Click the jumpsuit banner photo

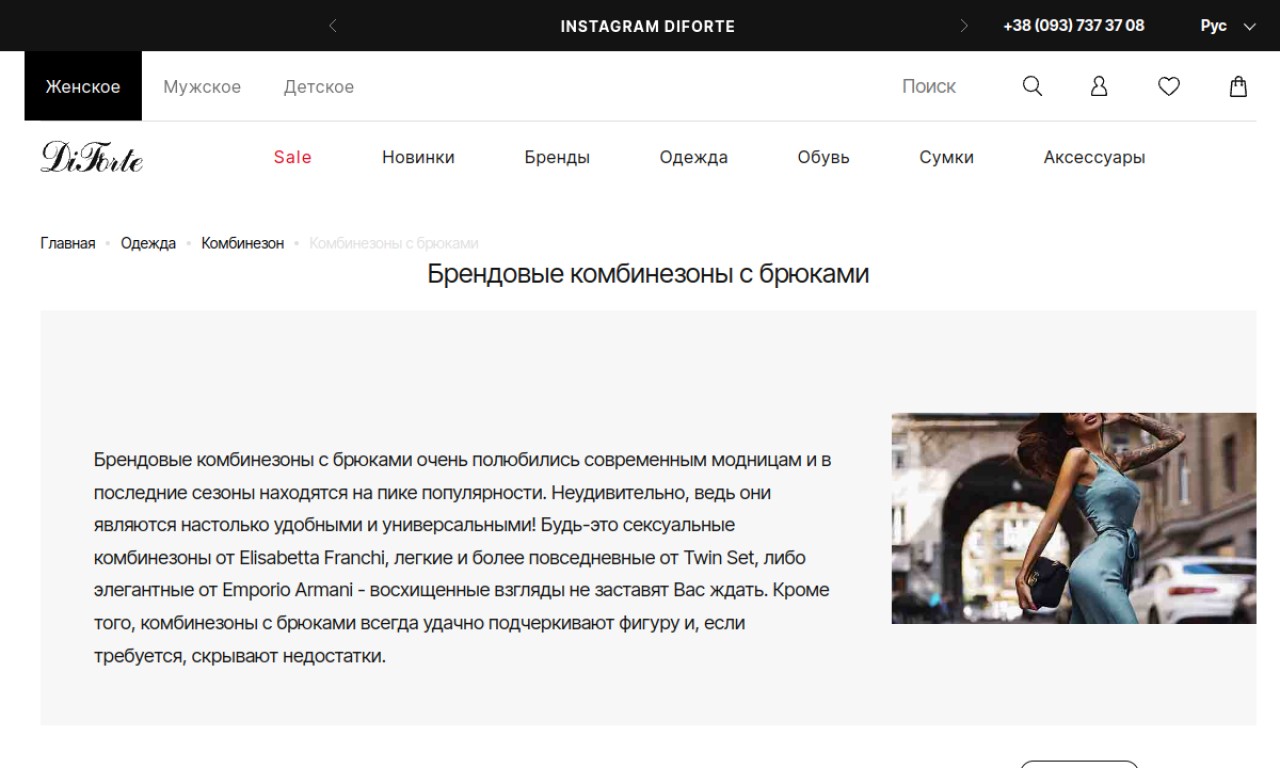[1073, 518]
